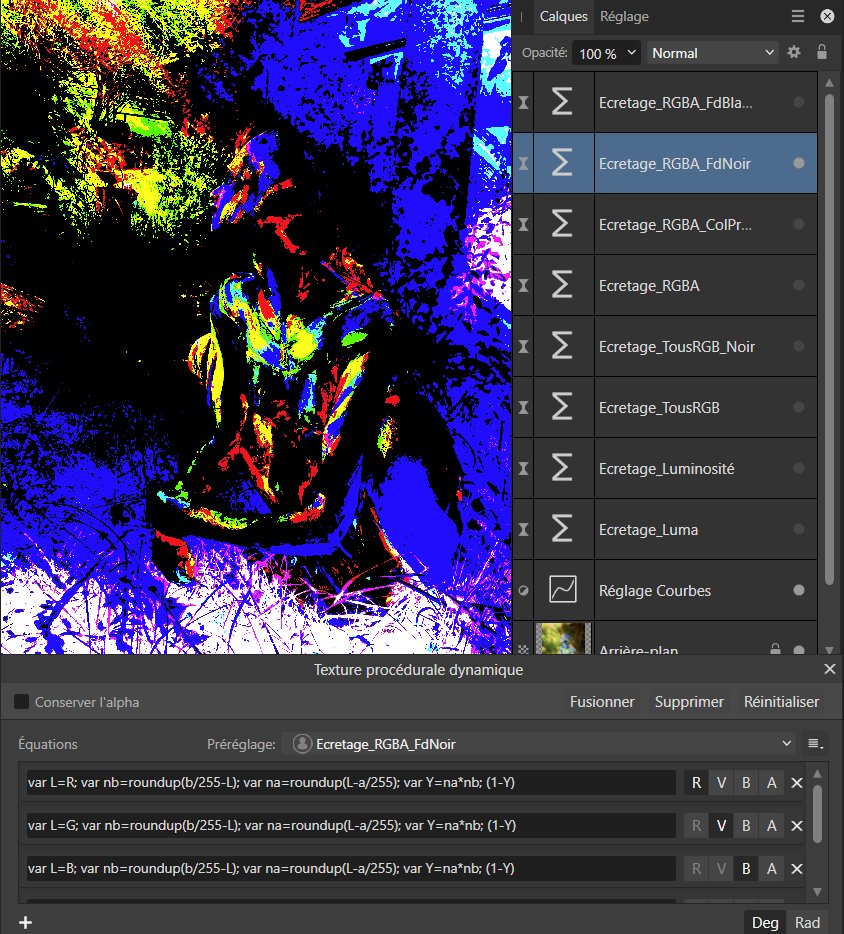The height and width of the screenshot is (934, 844).
Task: Switch to the Calques tab
Action: [563, 16]
